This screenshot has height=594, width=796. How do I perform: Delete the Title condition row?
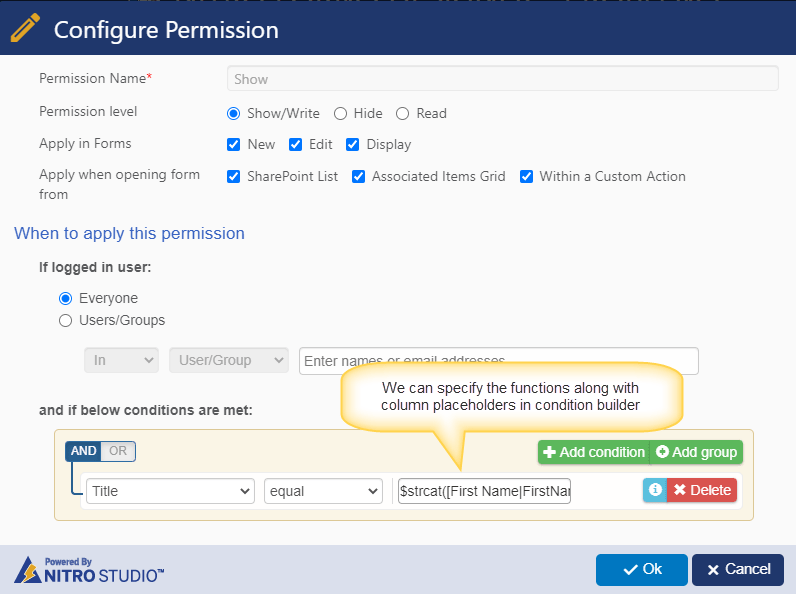coord(702,490)
